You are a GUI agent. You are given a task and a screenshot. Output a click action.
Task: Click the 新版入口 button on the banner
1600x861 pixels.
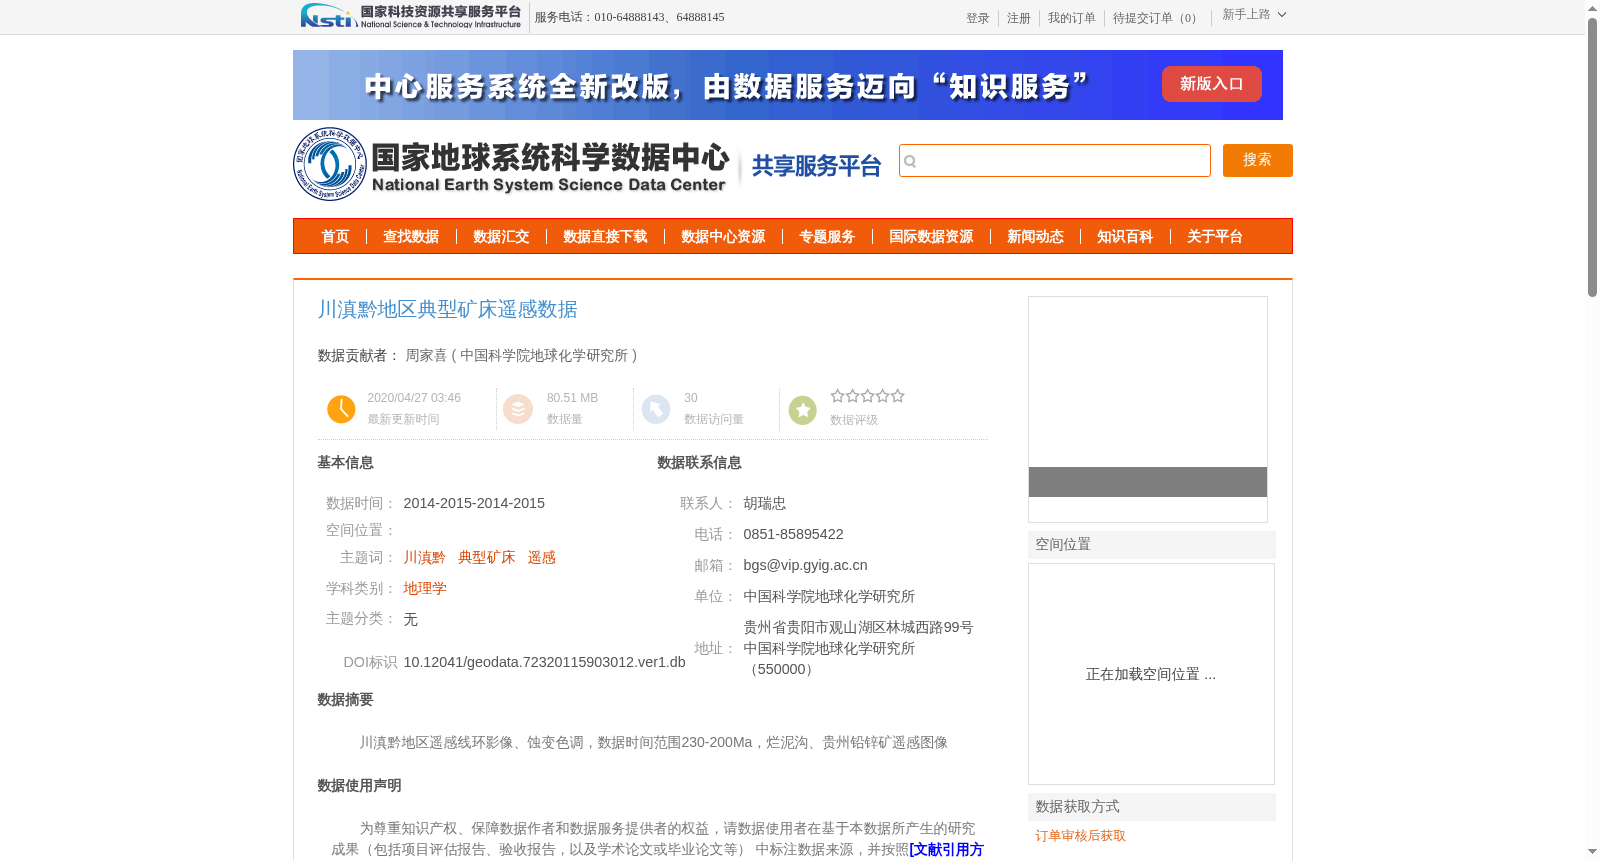coord(1211,84)
